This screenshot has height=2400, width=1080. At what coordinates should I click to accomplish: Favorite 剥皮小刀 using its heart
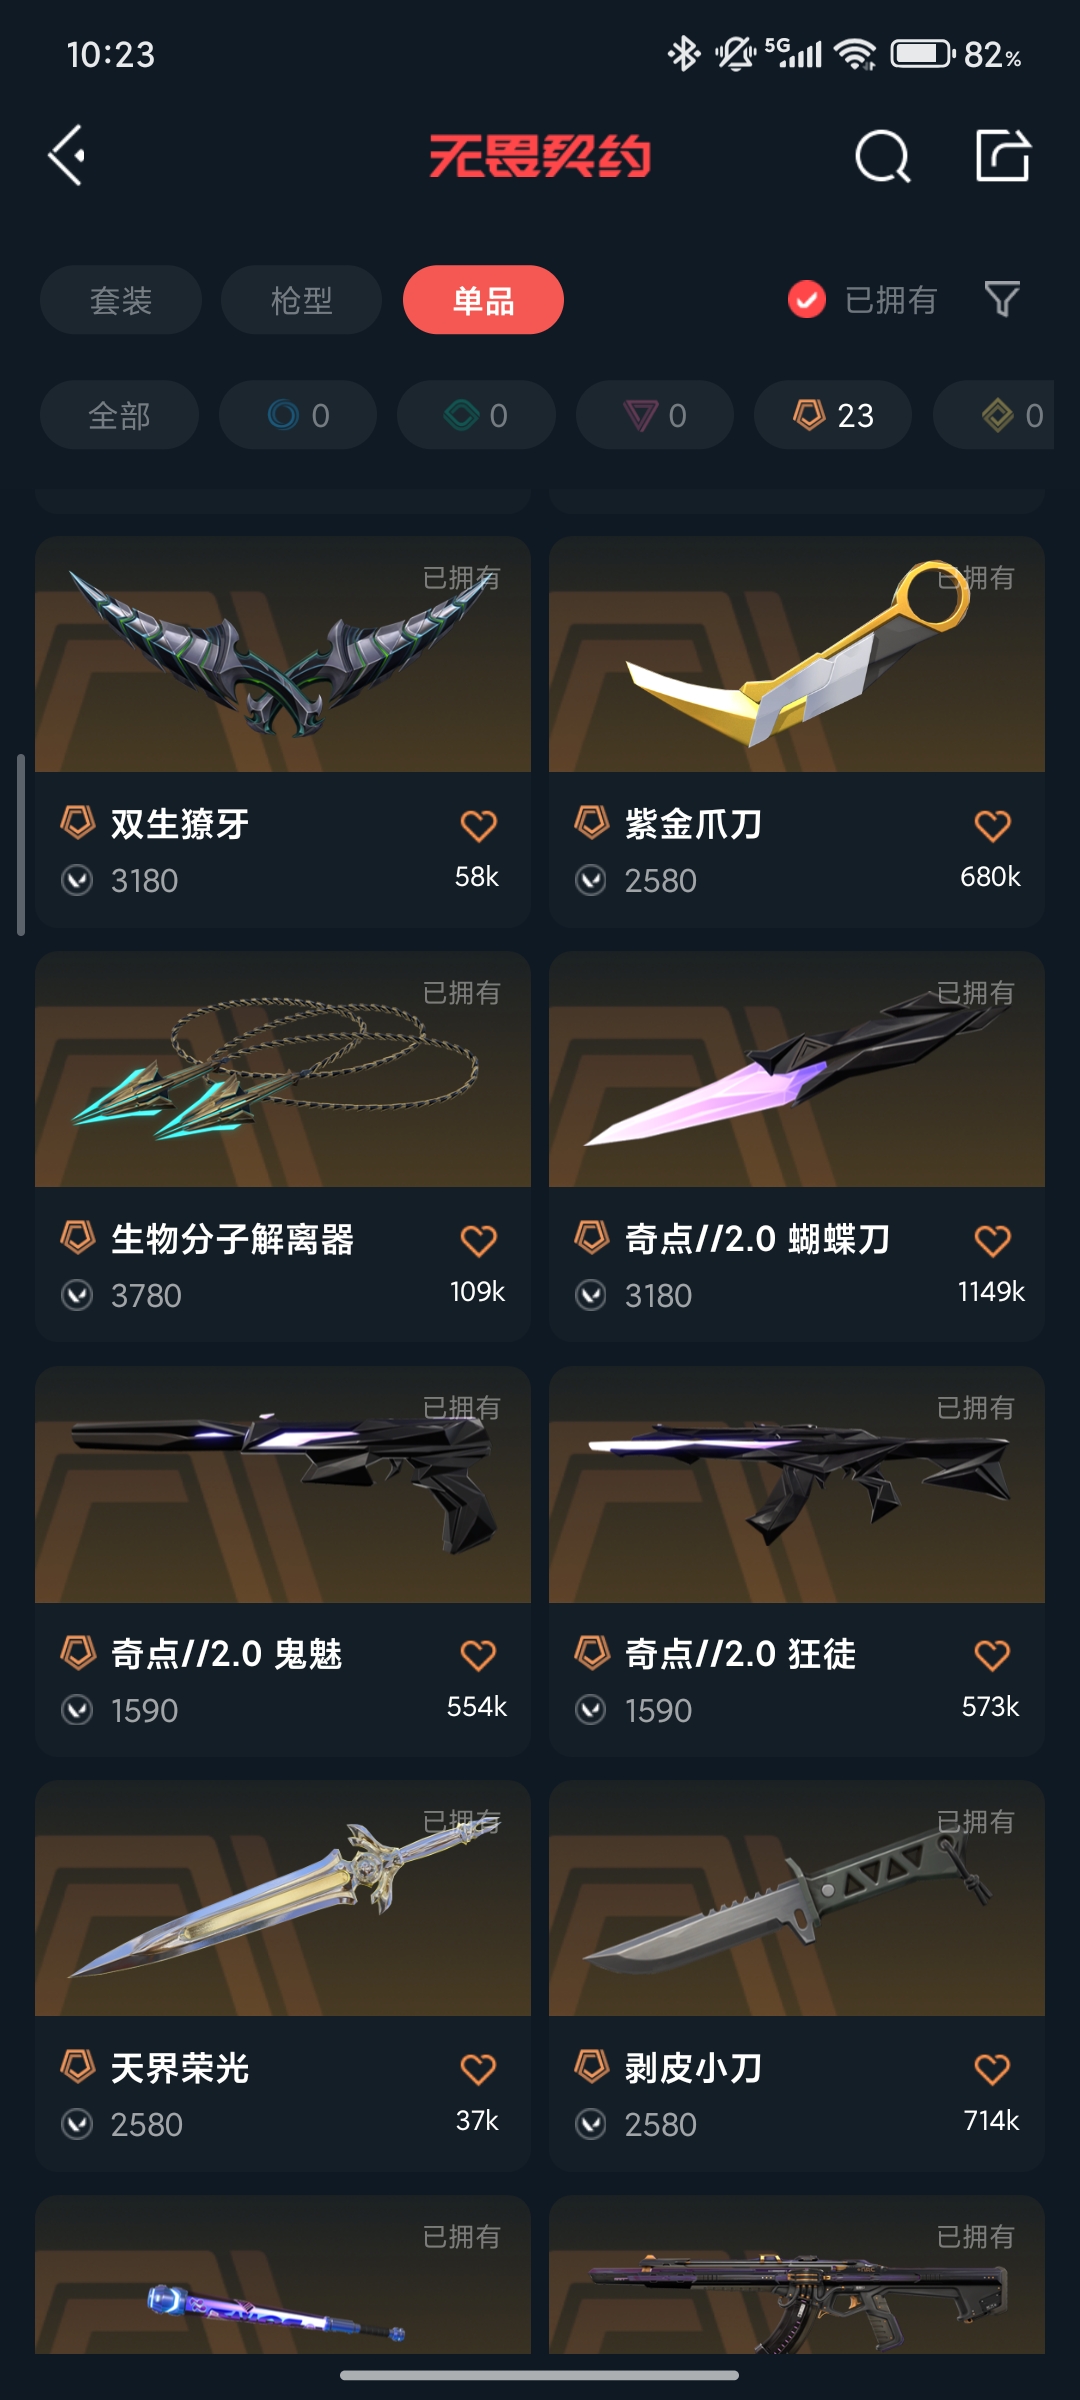pos(992,2069)
